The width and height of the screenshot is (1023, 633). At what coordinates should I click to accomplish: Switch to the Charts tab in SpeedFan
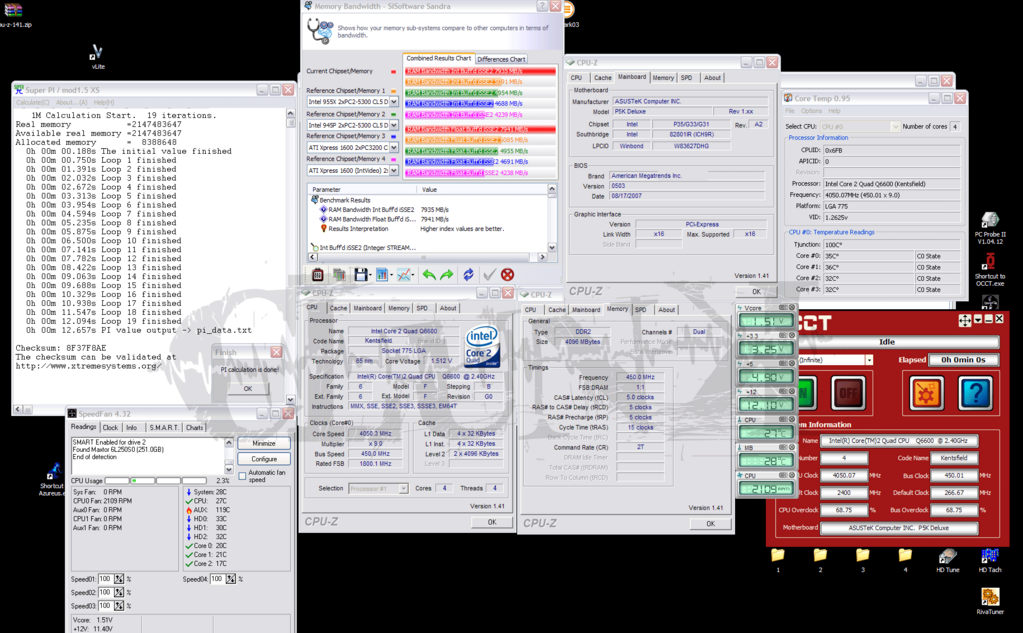(194, 427)
